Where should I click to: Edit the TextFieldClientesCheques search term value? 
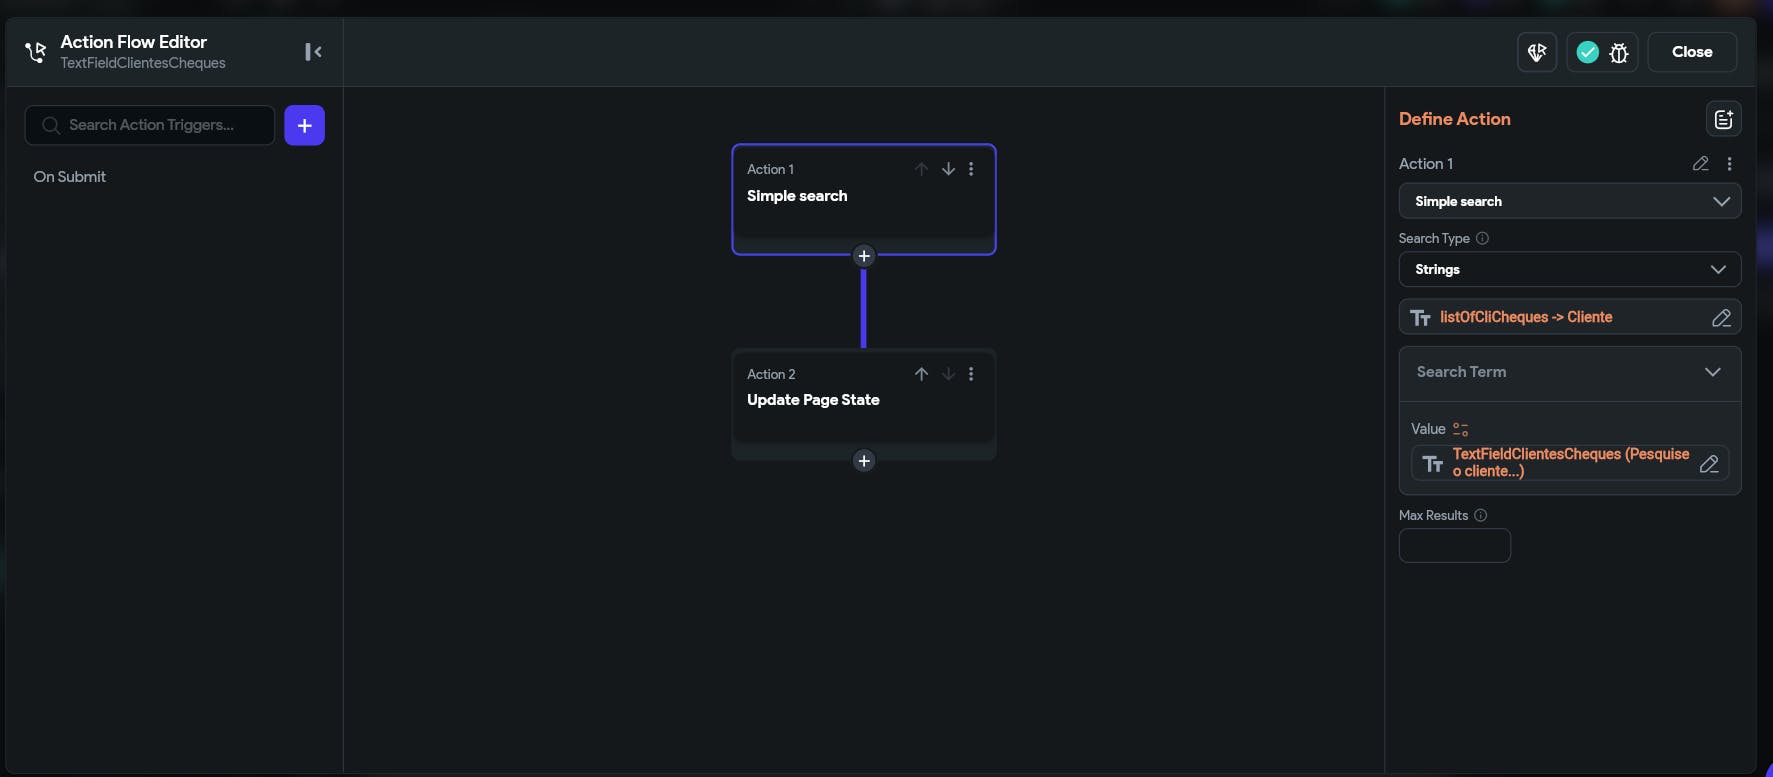click(x=1709, y=464)
